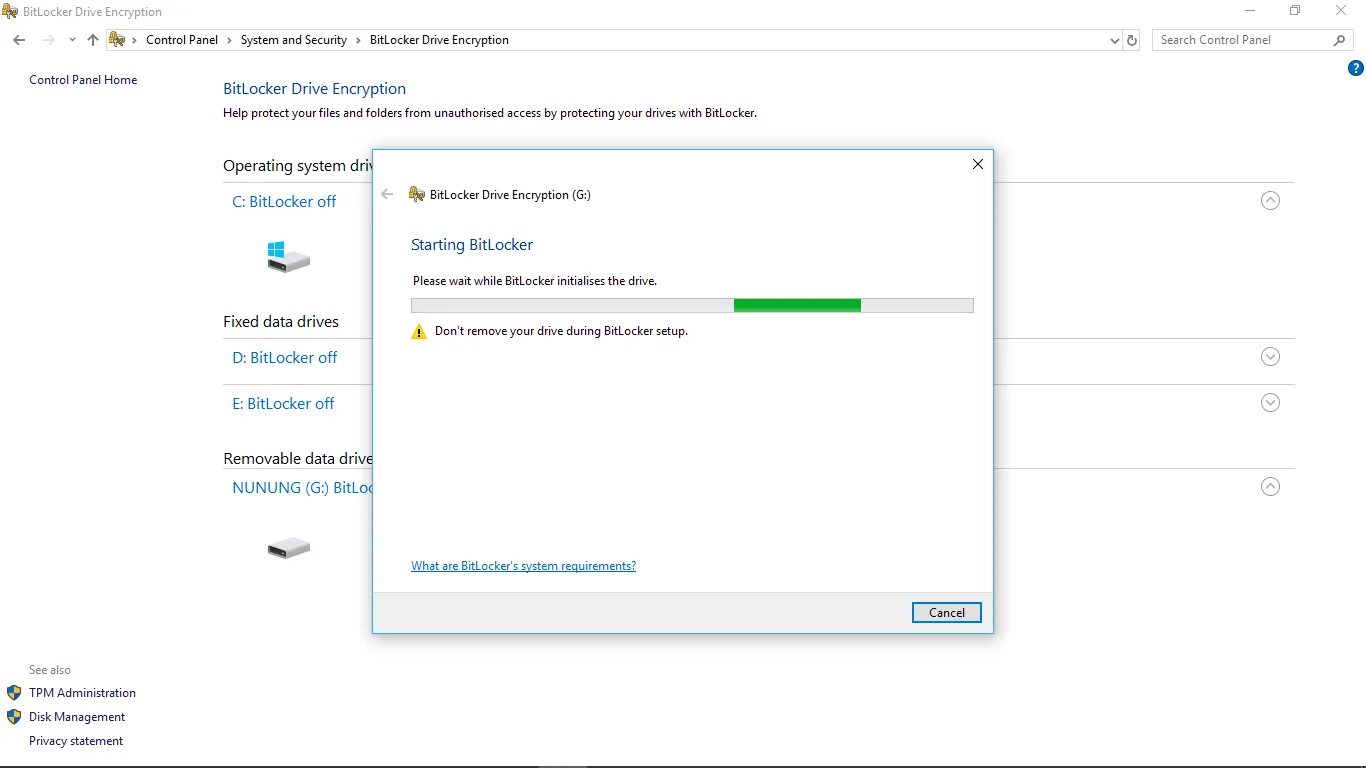The image size is (1366, 768).
Task: Close the BitLocker Drive Encryption (G:) dialog
Action: [978, 164]
